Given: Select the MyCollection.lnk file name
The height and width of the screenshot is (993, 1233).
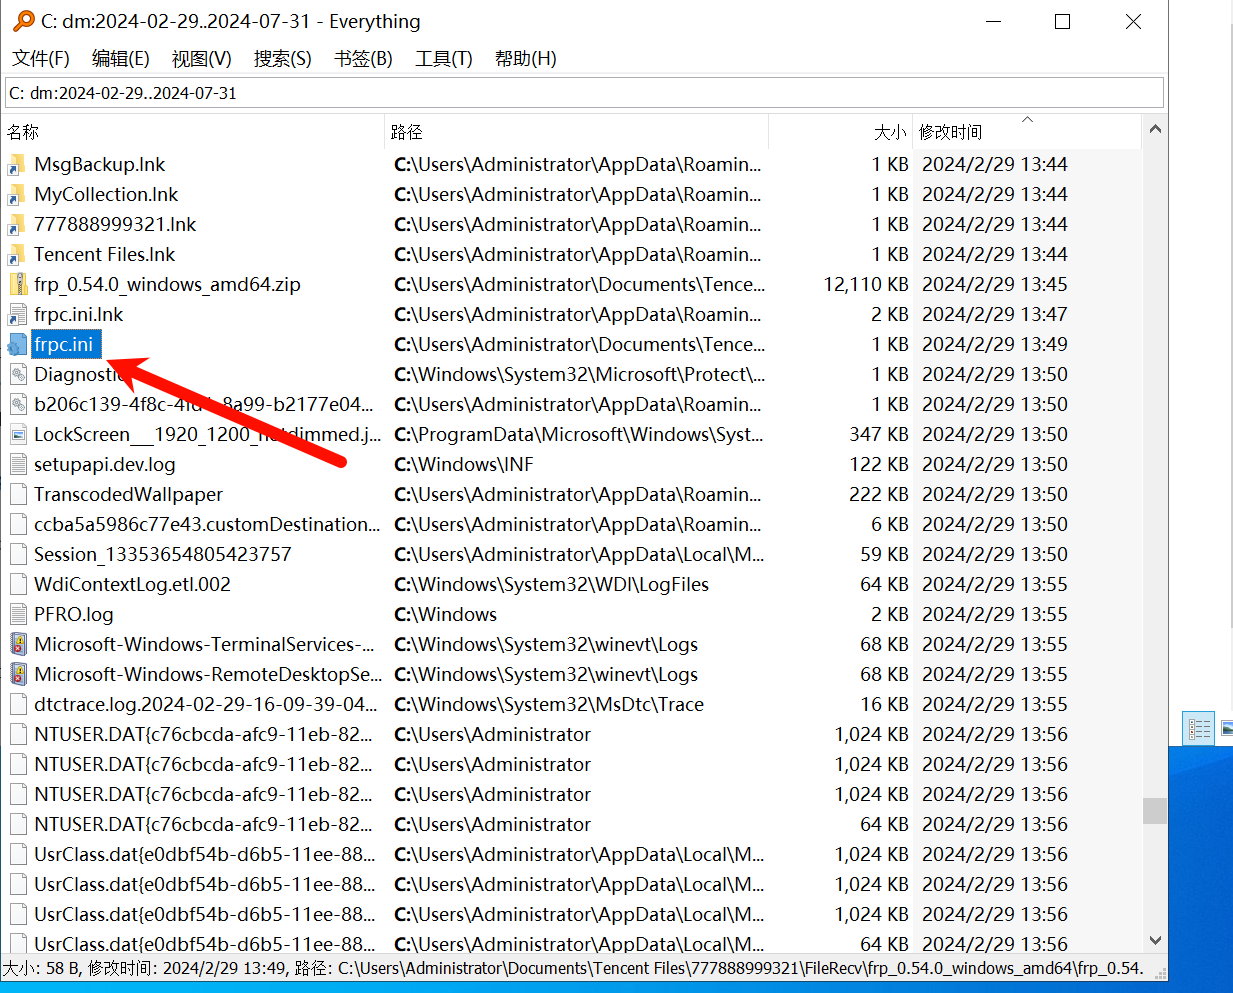Looking at the screenshot, I should [x=106, y=194].
